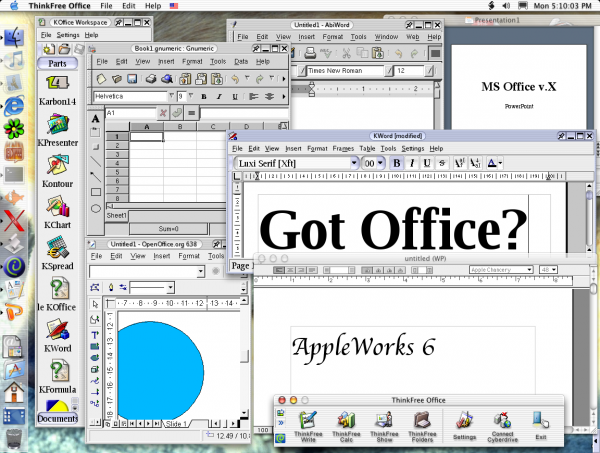Open font size dropdown in KWord

pyautogui.click(x=380, y=163)
